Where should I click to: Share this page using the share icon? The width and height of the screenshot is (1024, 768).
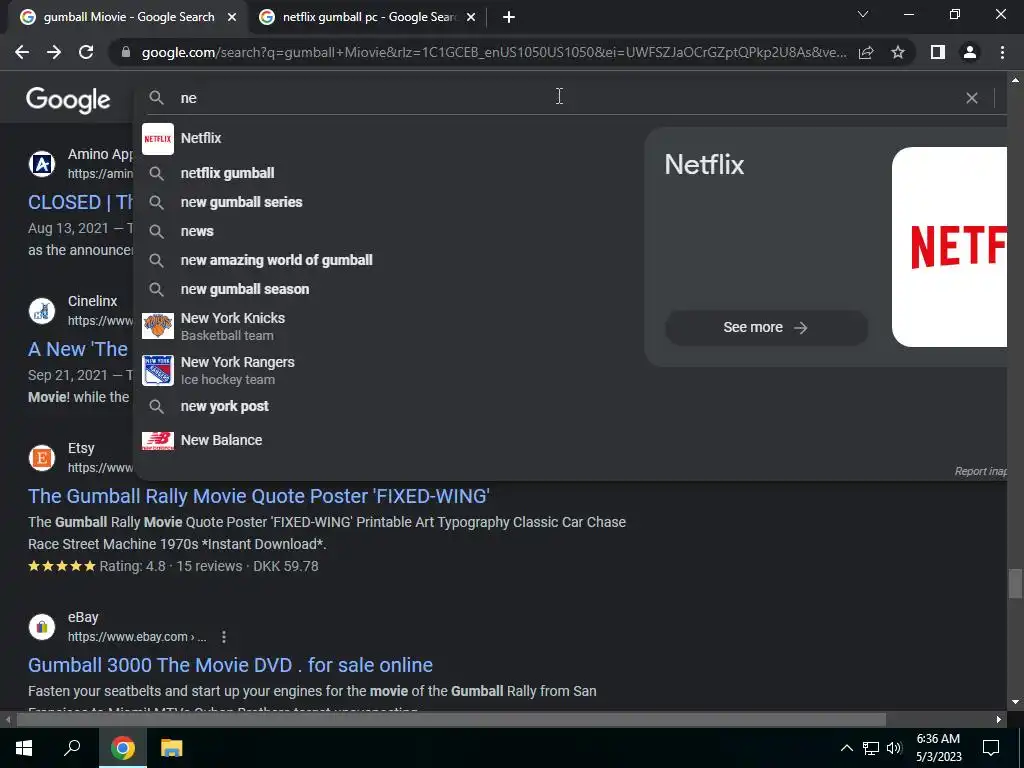[866, 52]
